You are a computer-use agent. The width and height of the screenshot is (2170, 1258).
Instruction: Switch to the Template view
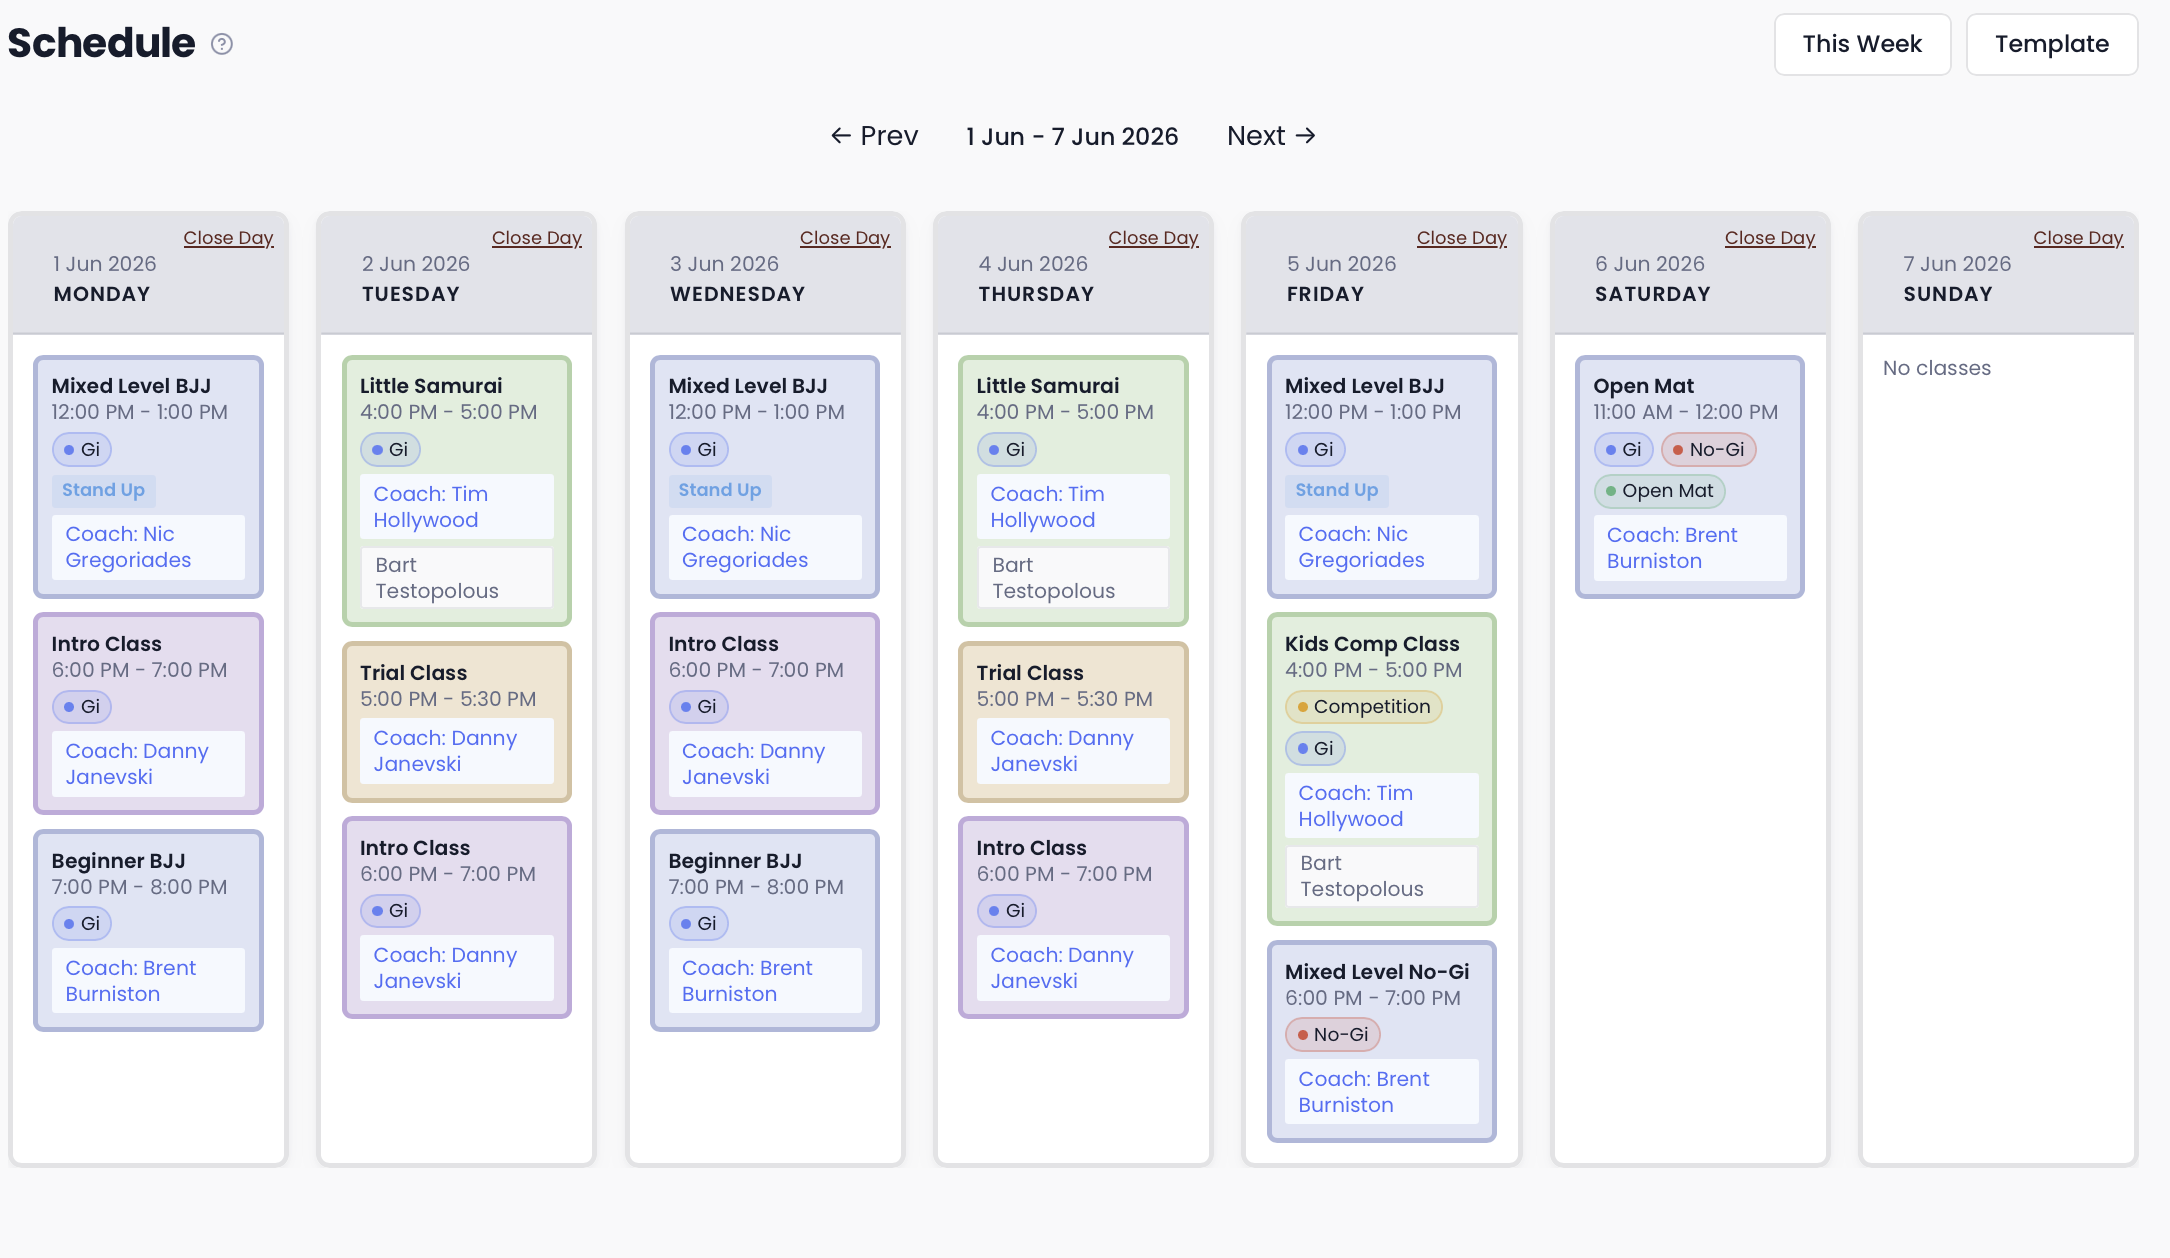[x=2052, y=44]
